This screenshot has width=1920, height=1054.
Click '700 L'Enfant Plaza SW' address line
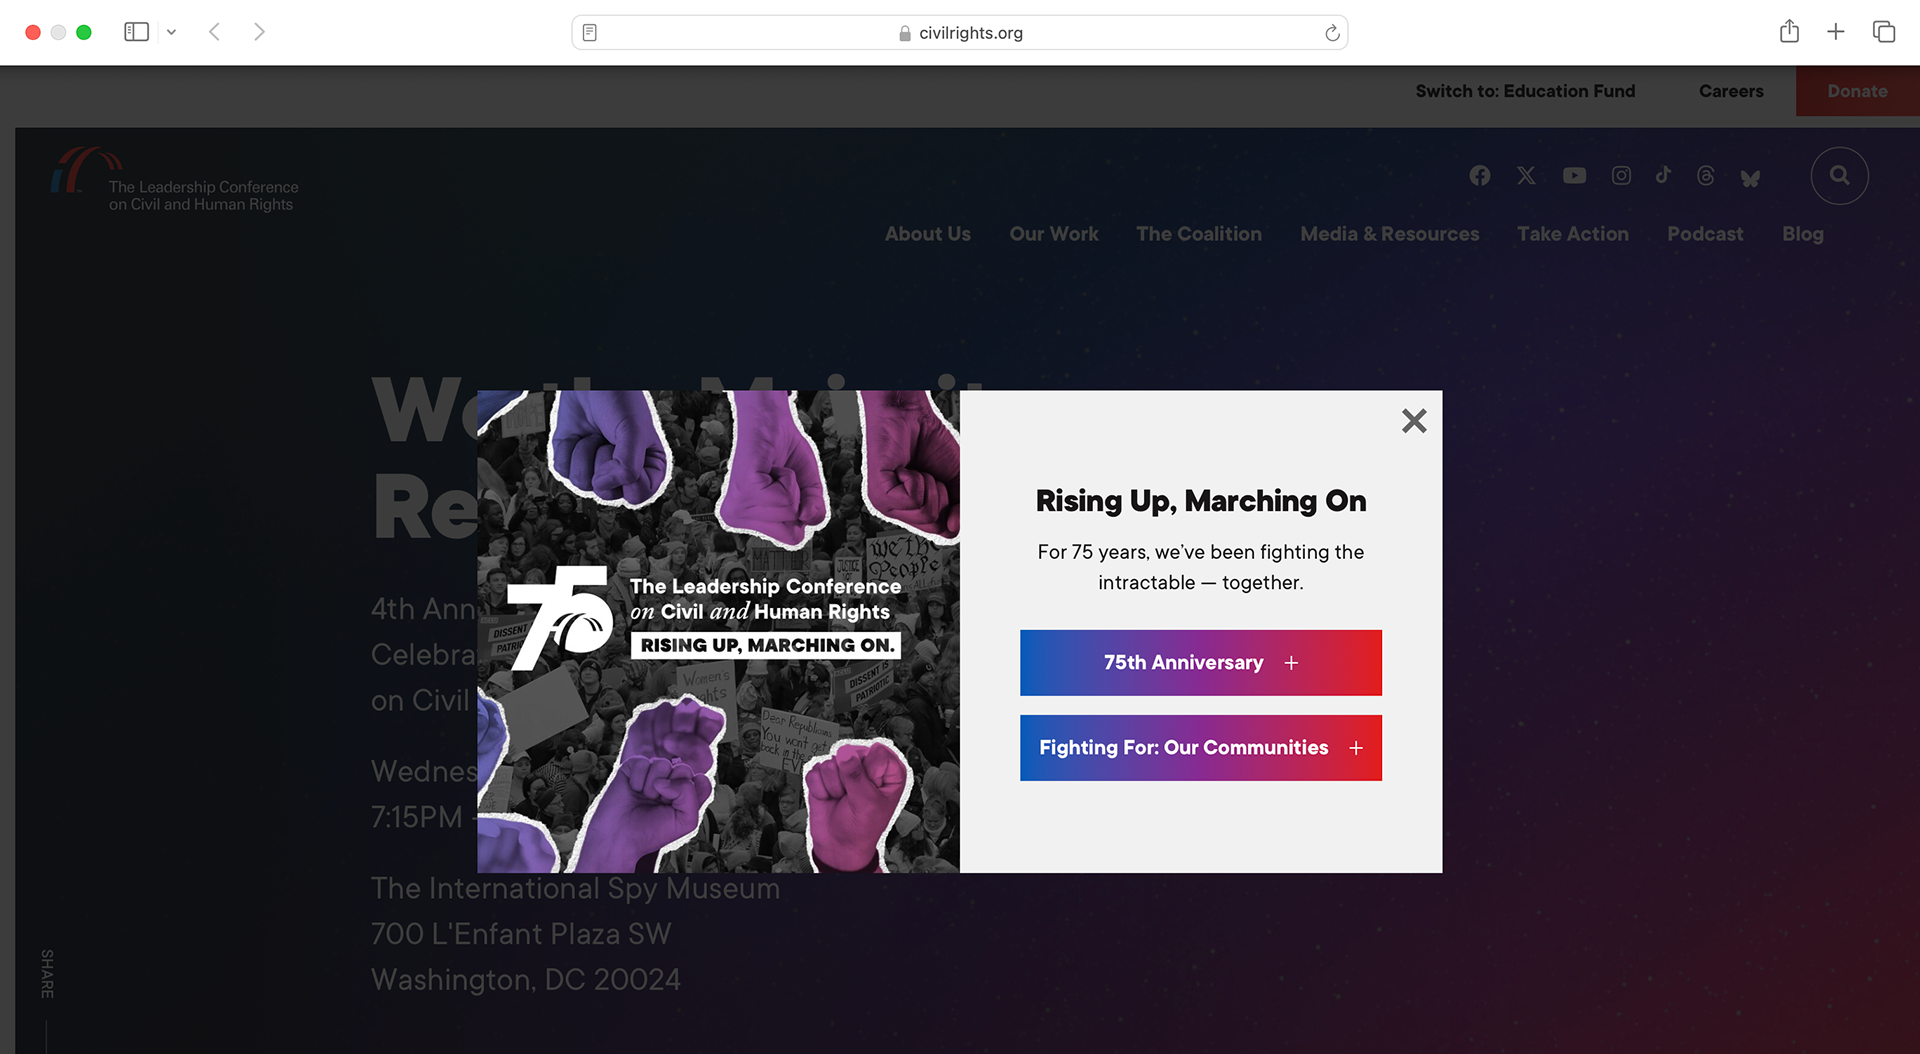[520, 934]
